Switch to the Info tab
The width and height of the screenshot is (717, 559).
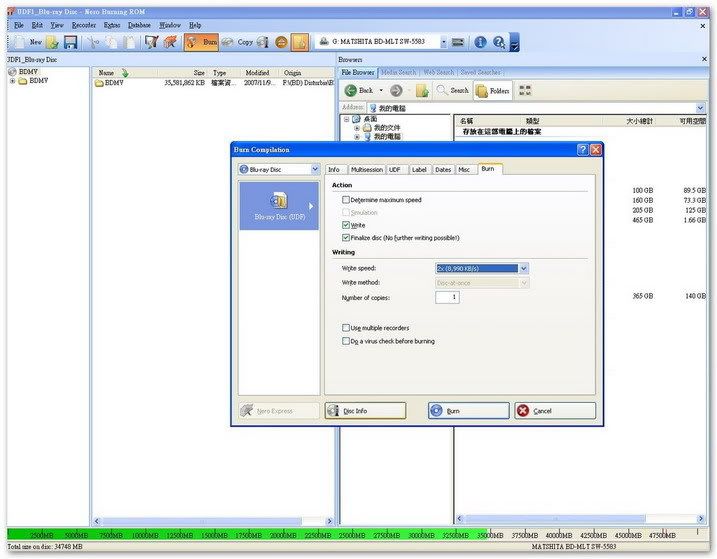pyautogui.click(x=334, y=170)
